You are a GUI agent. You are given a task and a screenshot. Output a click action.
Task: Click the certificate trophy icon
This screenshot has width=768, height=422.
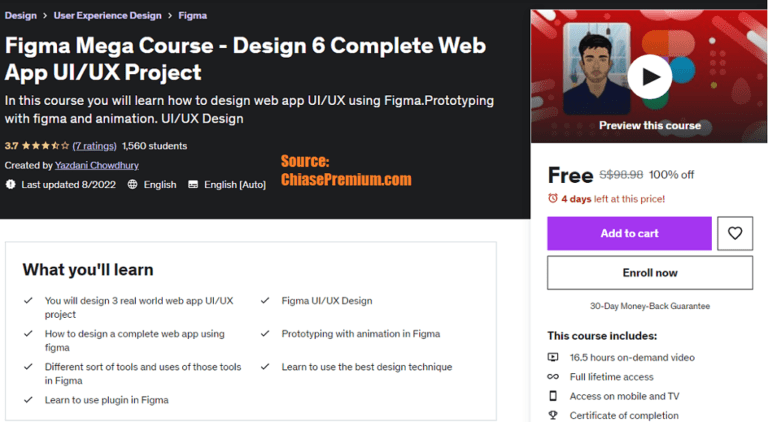(x=553, y=415)
